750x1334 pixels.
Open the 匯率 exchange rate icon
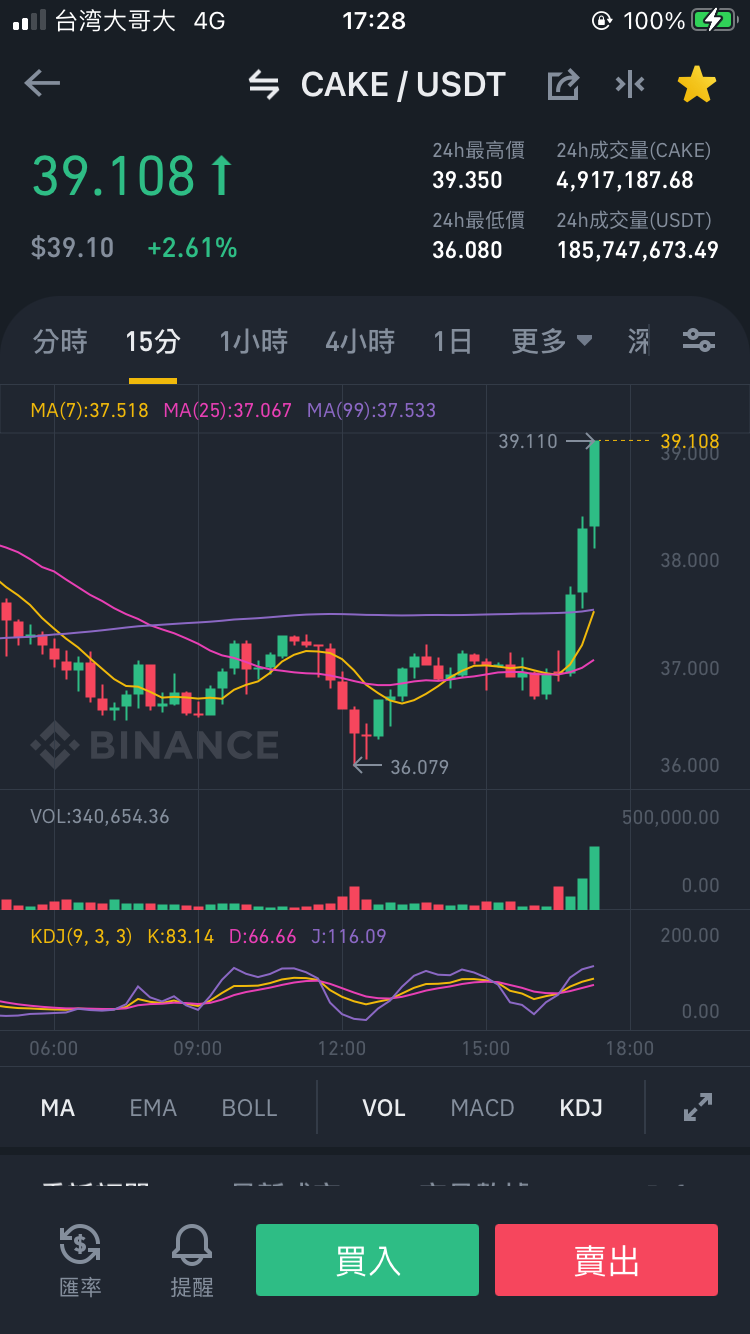click(80, 1260)
